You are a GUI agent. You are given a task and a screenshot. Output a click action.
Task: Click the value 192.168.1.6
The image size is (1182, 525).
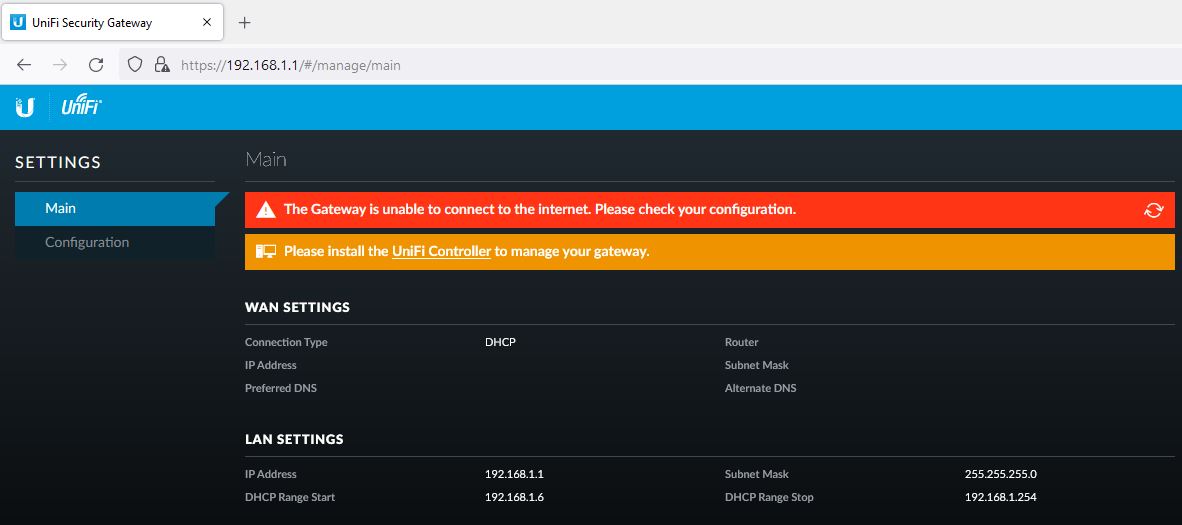(x=514, y=497)
